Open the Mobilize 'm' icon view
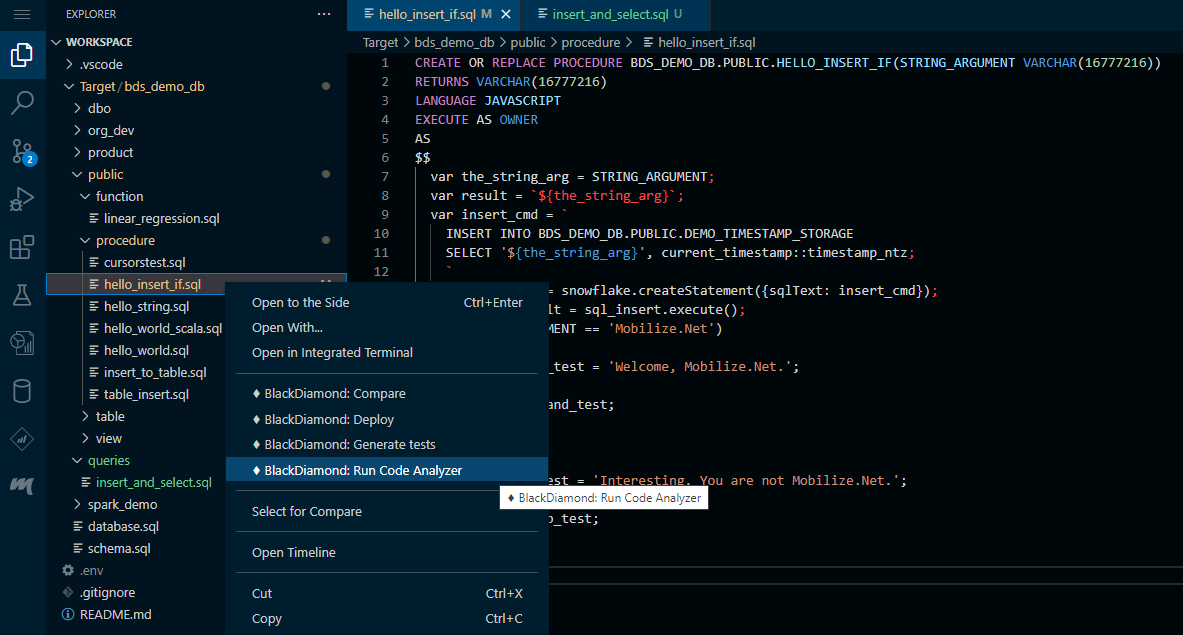Image resolution: width=1183 pixels, height=635 pixels. (x=22, y=486)
